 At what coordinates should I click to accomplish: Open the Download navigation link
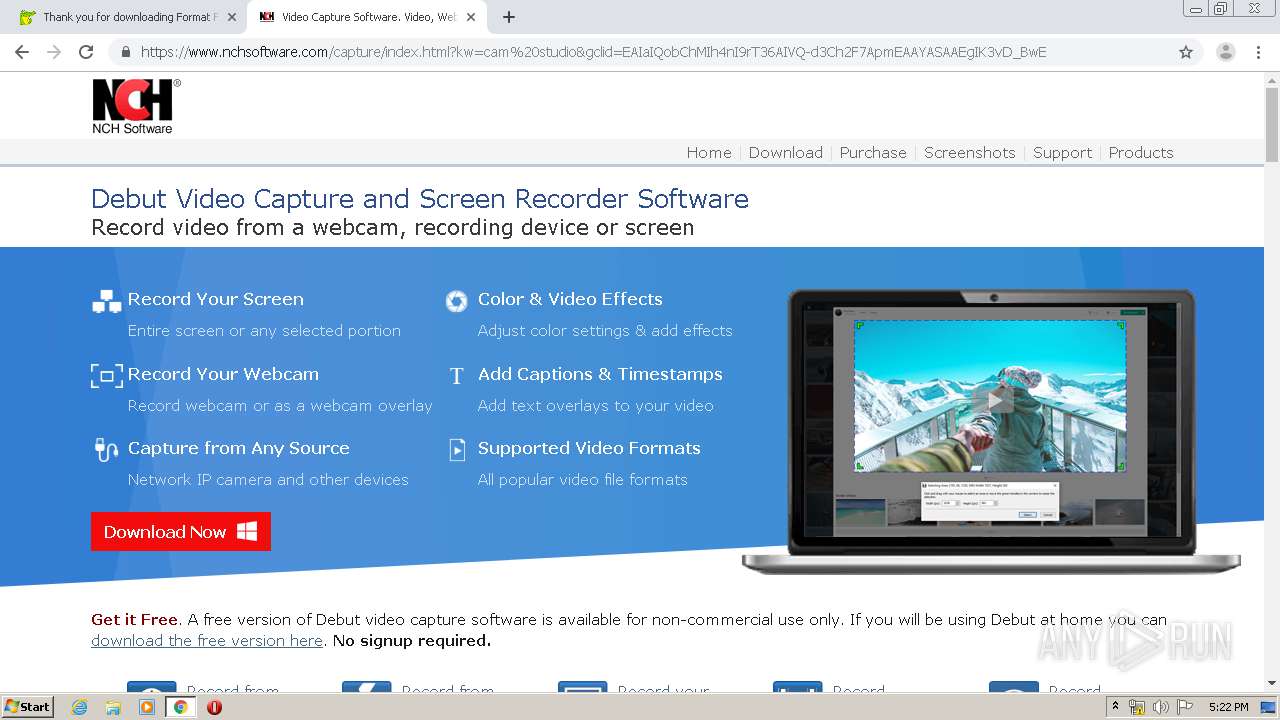coord(786,152)
